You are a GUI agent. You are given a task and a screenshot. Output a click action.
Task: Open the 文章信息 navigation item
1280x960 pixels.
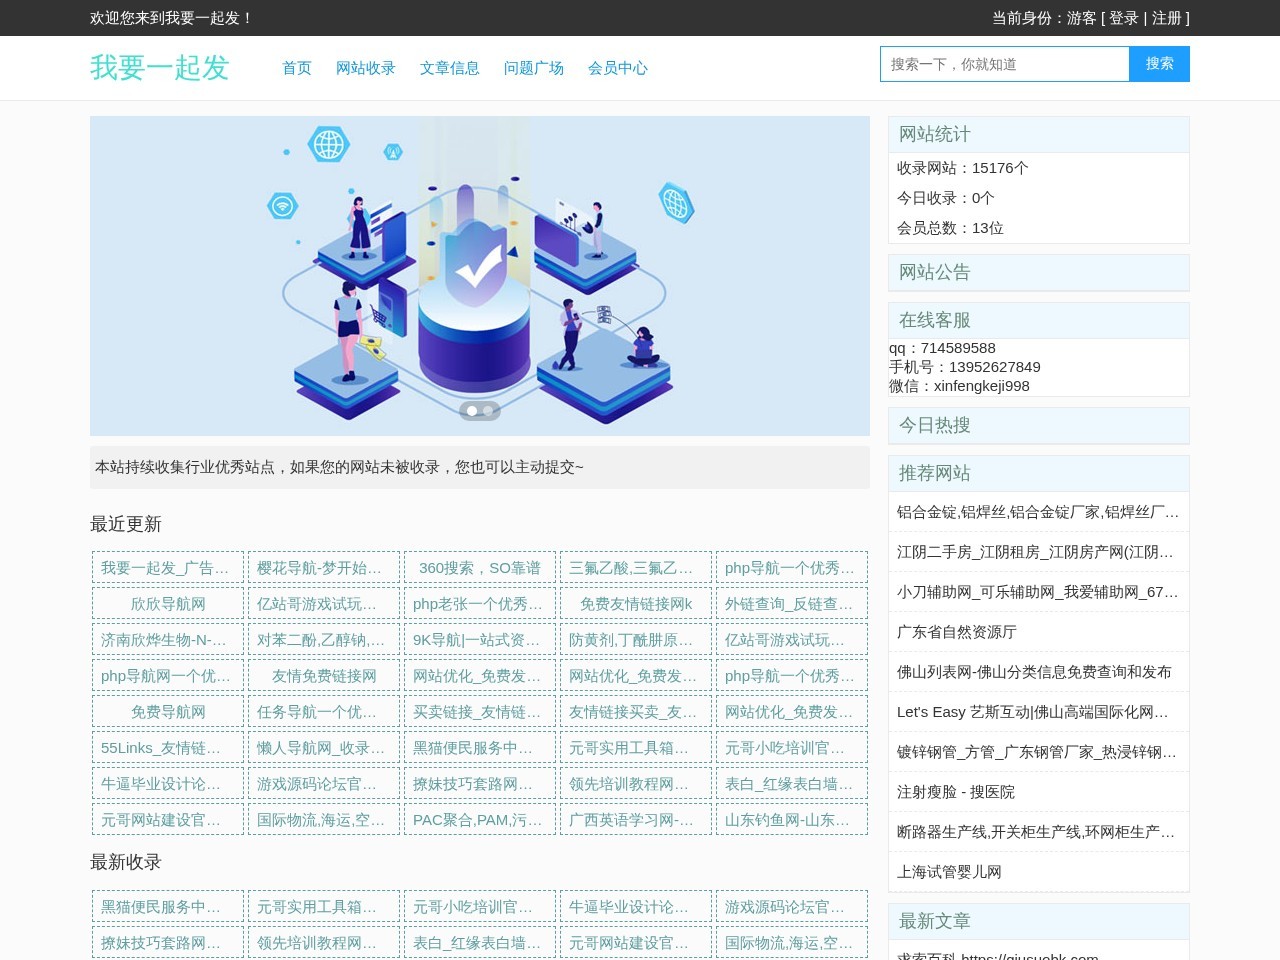[x=450, y=68]
